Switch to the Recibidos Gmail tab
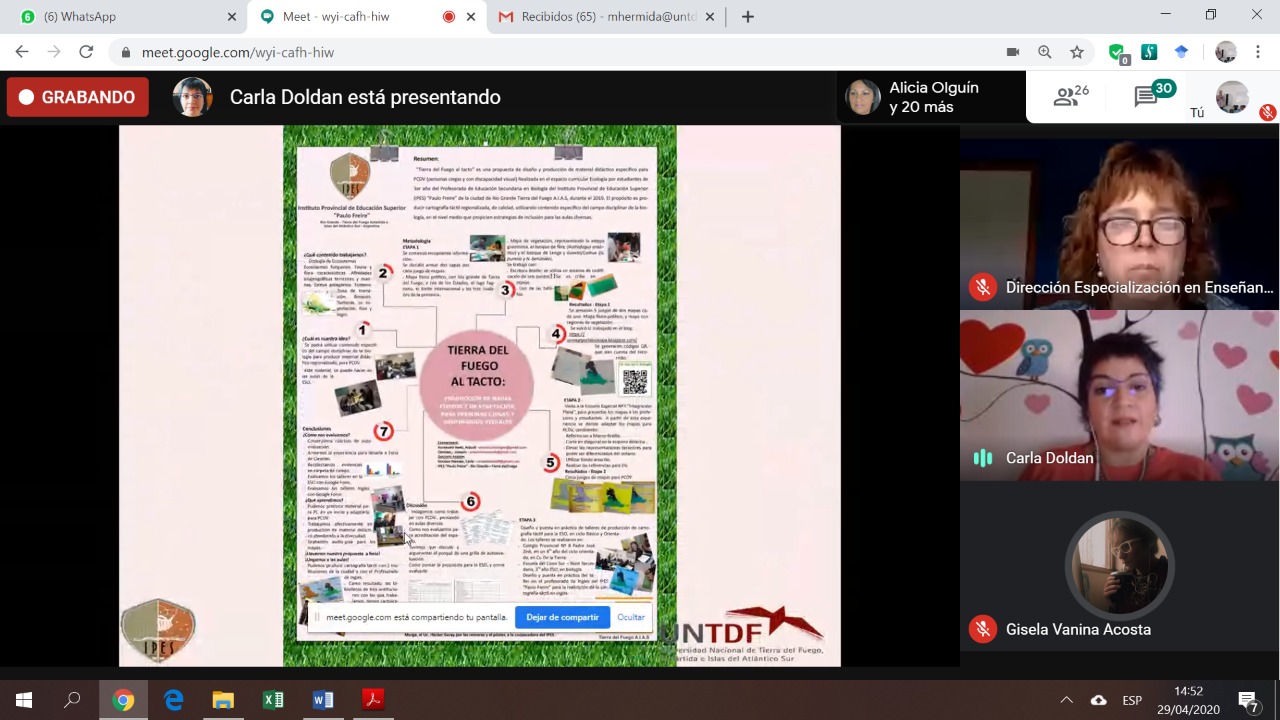 tap(605, 17)
